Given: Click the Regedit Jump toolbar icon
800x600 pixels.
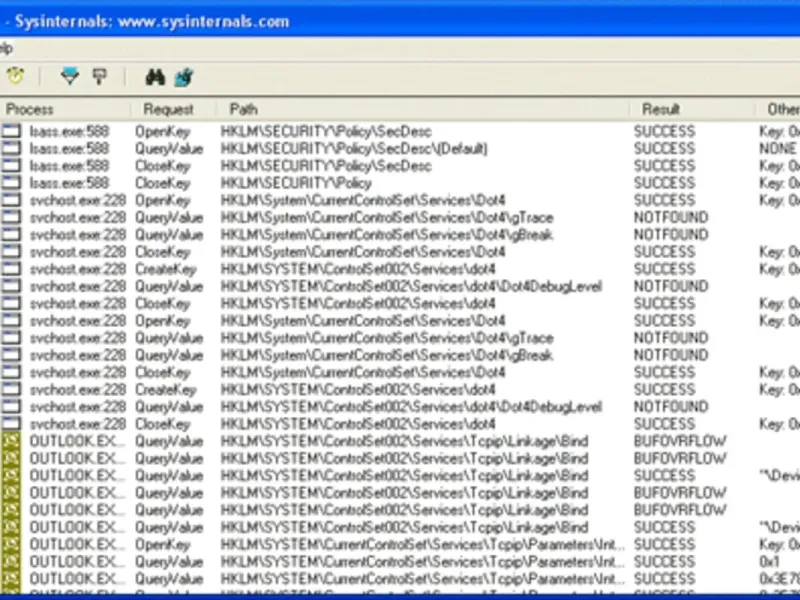Looking at the screenshot, I should click(184, 77).
